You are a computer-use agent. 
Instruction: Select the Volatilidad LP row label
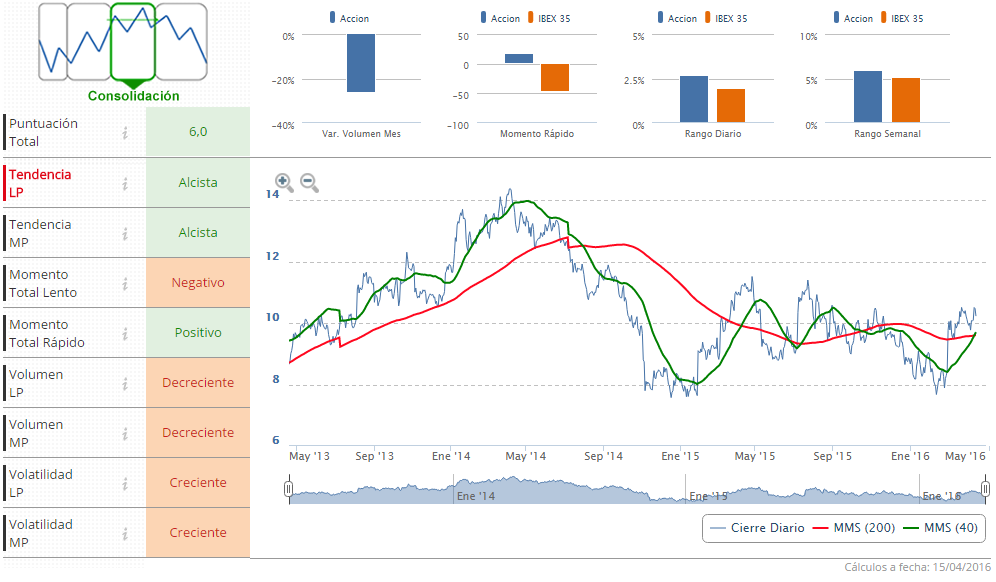(x=40, y=483)
